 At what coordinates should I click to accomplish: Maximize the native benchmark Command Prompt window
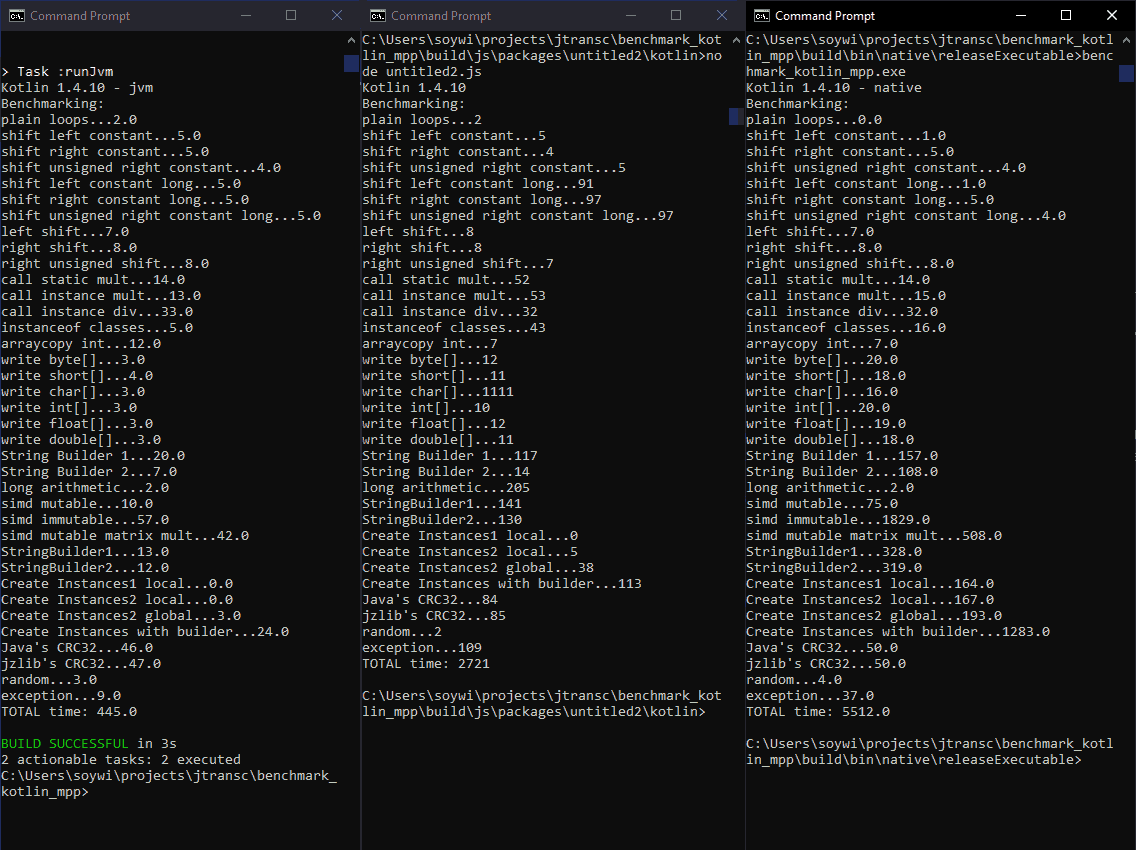[x=1066, y=16]
